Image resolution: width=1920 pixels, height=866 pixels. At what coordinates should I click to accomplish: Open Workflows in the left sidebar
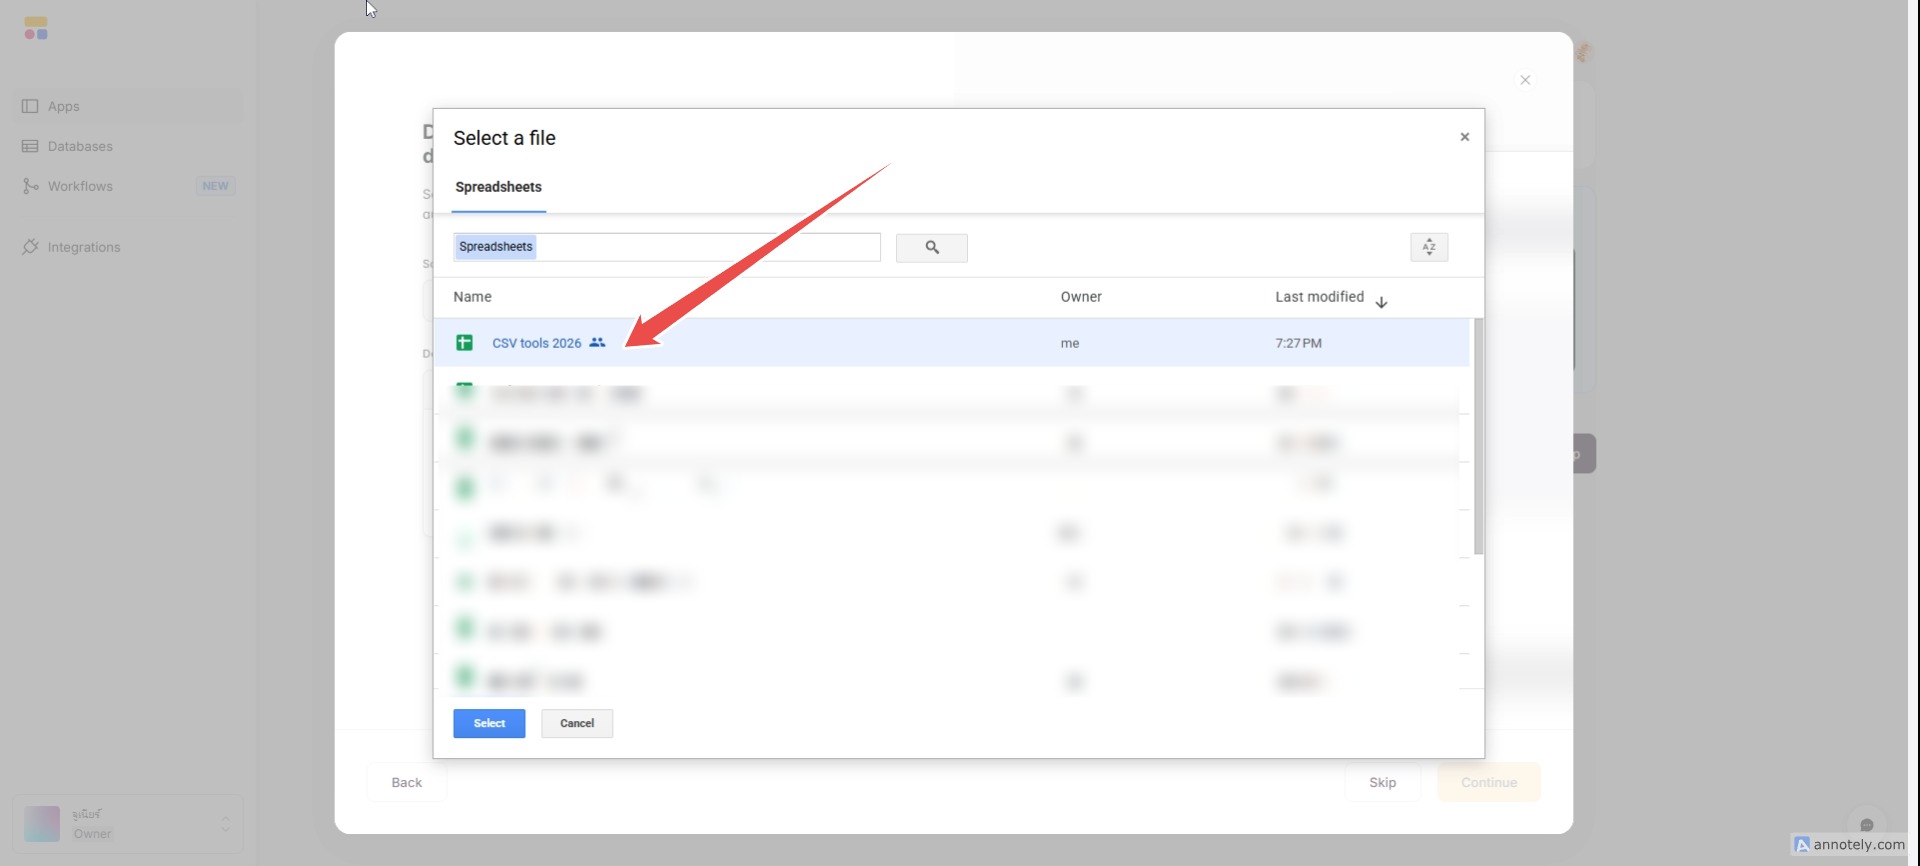pos(80,187)
